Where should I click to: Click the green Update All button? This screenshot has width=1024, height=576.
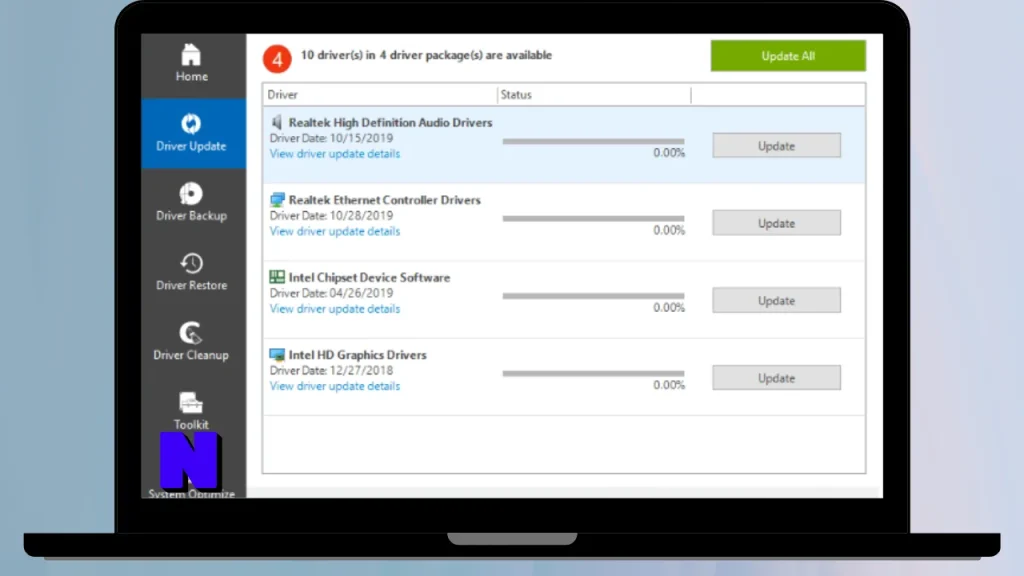(x=788, y=56)
